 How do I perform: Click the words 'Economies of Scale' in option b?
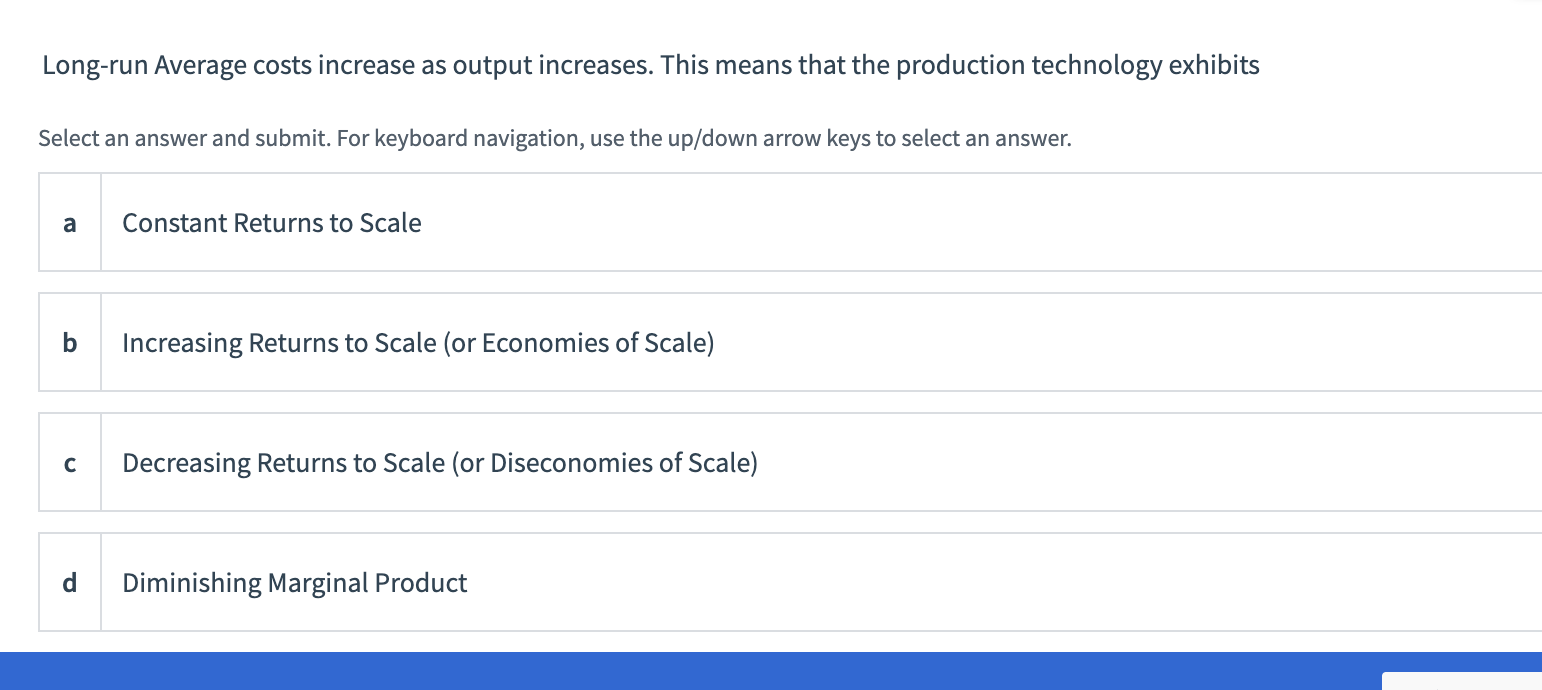click(595, 343)
